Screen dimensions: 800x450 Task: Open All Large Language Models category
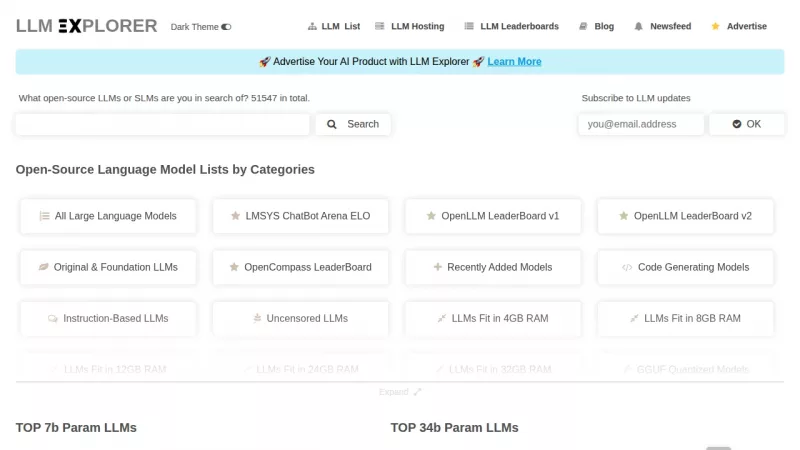(x=108, y=216)
